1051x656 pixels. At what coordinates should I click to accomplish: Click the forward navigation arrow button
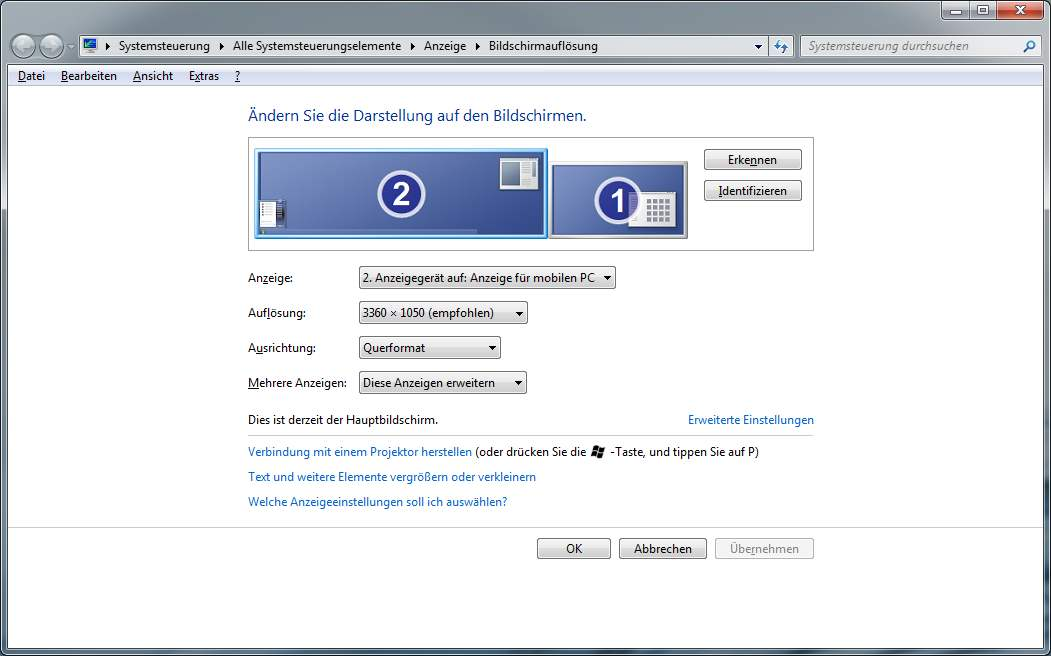point(51,46)
